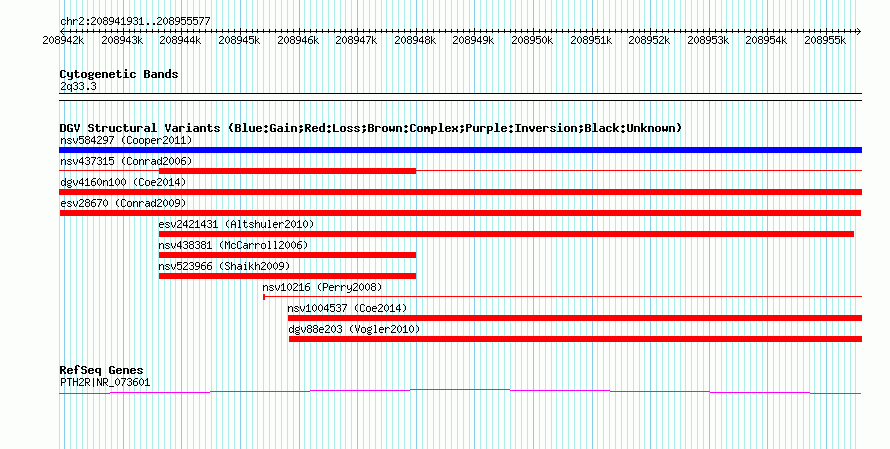Click the 208955k ruler tick label
Image resolution: width=890 pixels, height=449 pixels.
tap(825, 41)
